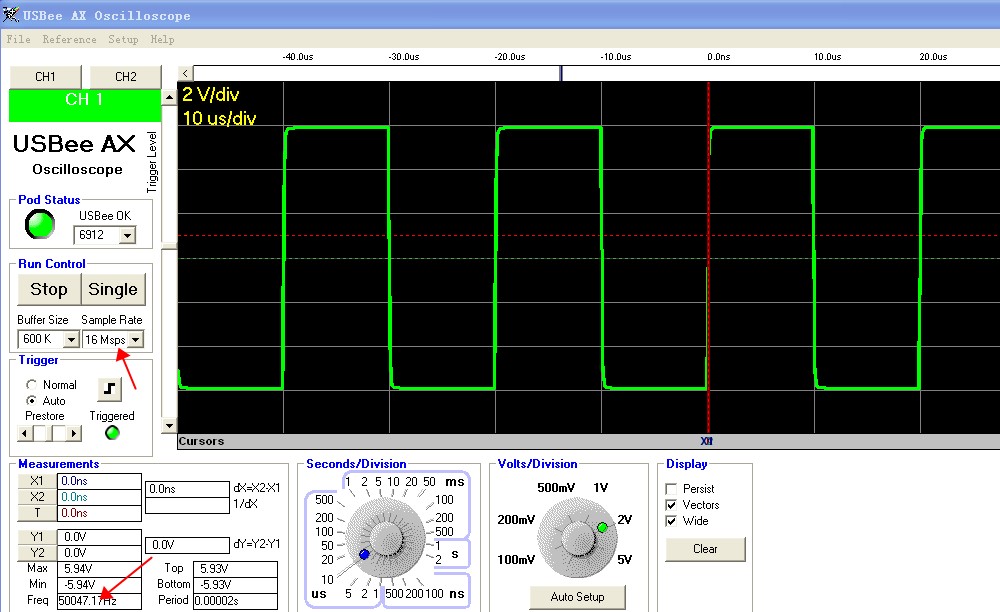Click the Prestore right arrow
This screenshot has width=1000, height=612.
tap(74, 434)
